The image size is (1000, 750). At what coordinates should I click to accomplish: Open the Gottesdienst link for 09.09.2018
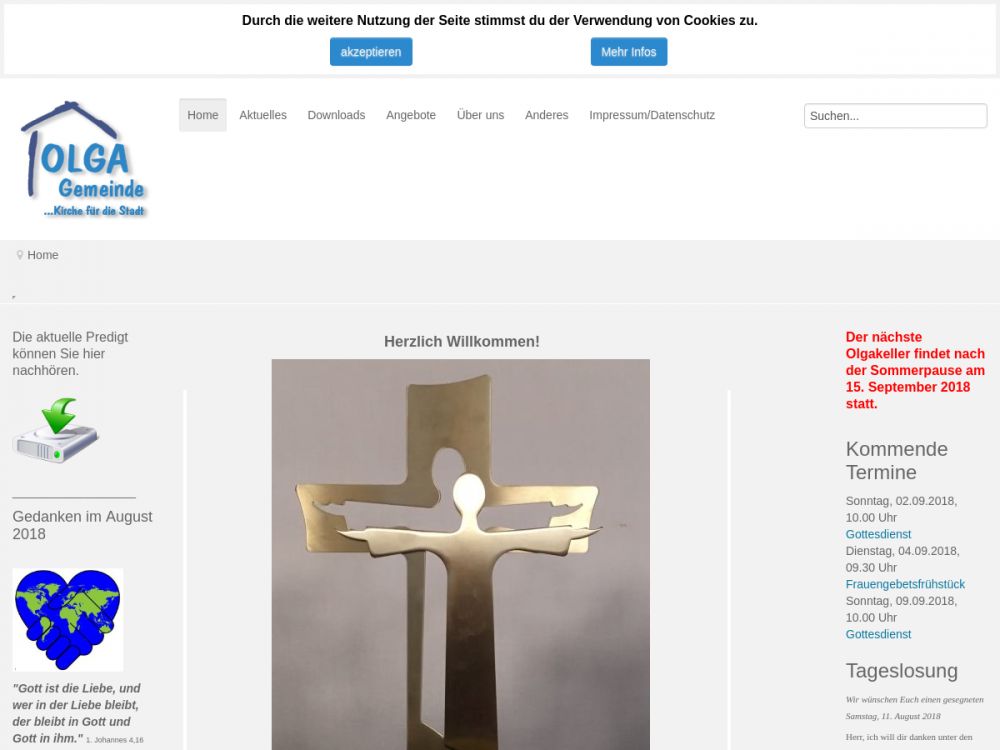pyautogui.click(x=878, y=634)
